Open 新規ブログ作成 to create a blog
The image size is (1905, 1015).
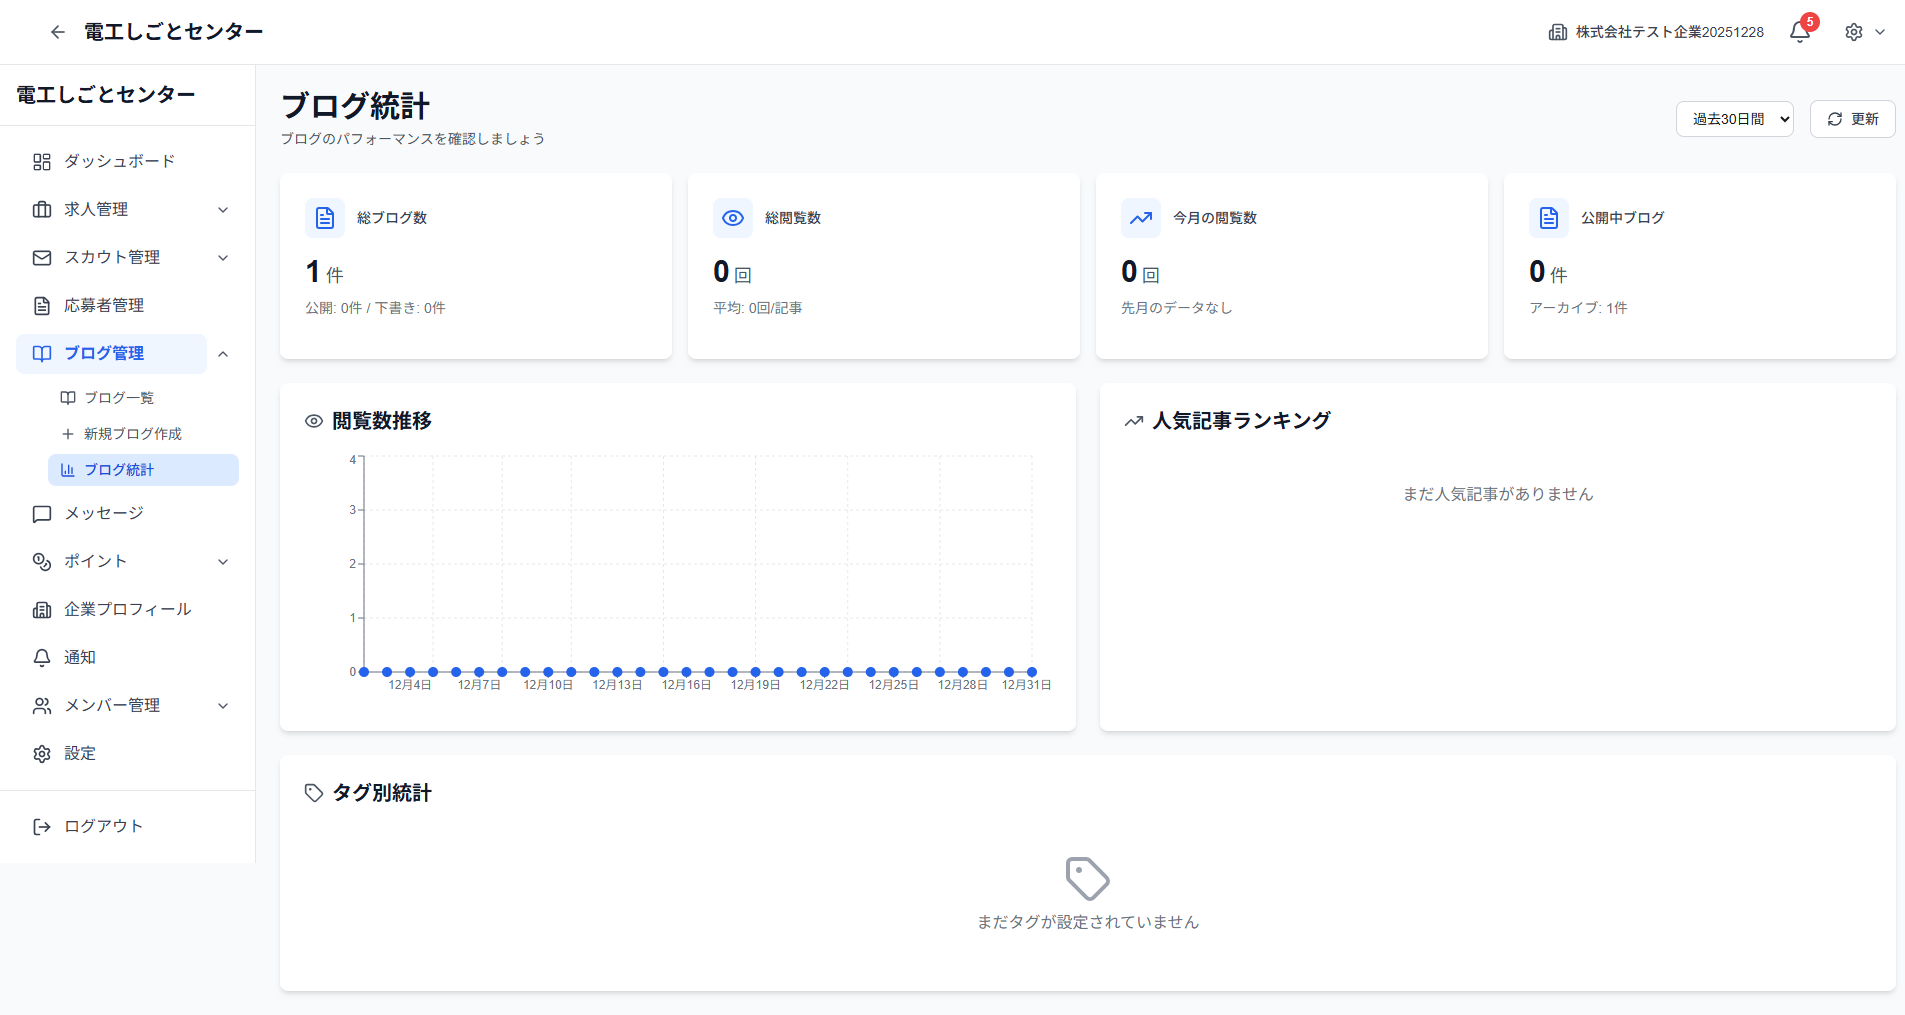132,433
